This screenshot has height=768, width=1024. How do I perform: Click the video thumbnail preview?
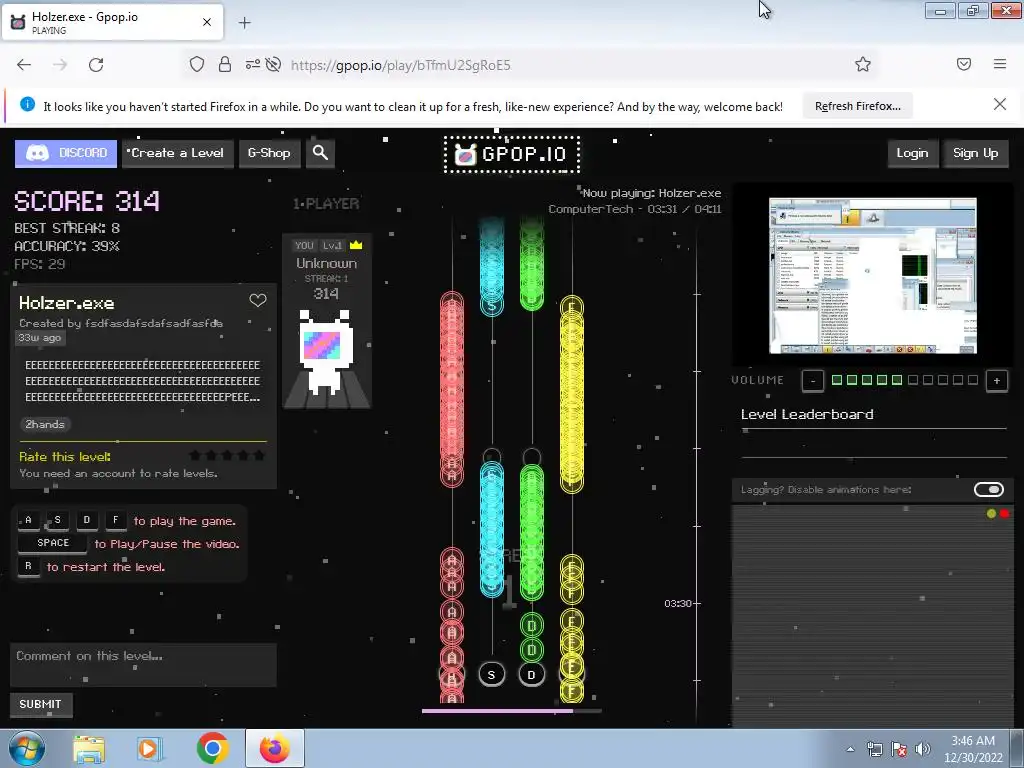pyautogui.click(x=873, y=276)
